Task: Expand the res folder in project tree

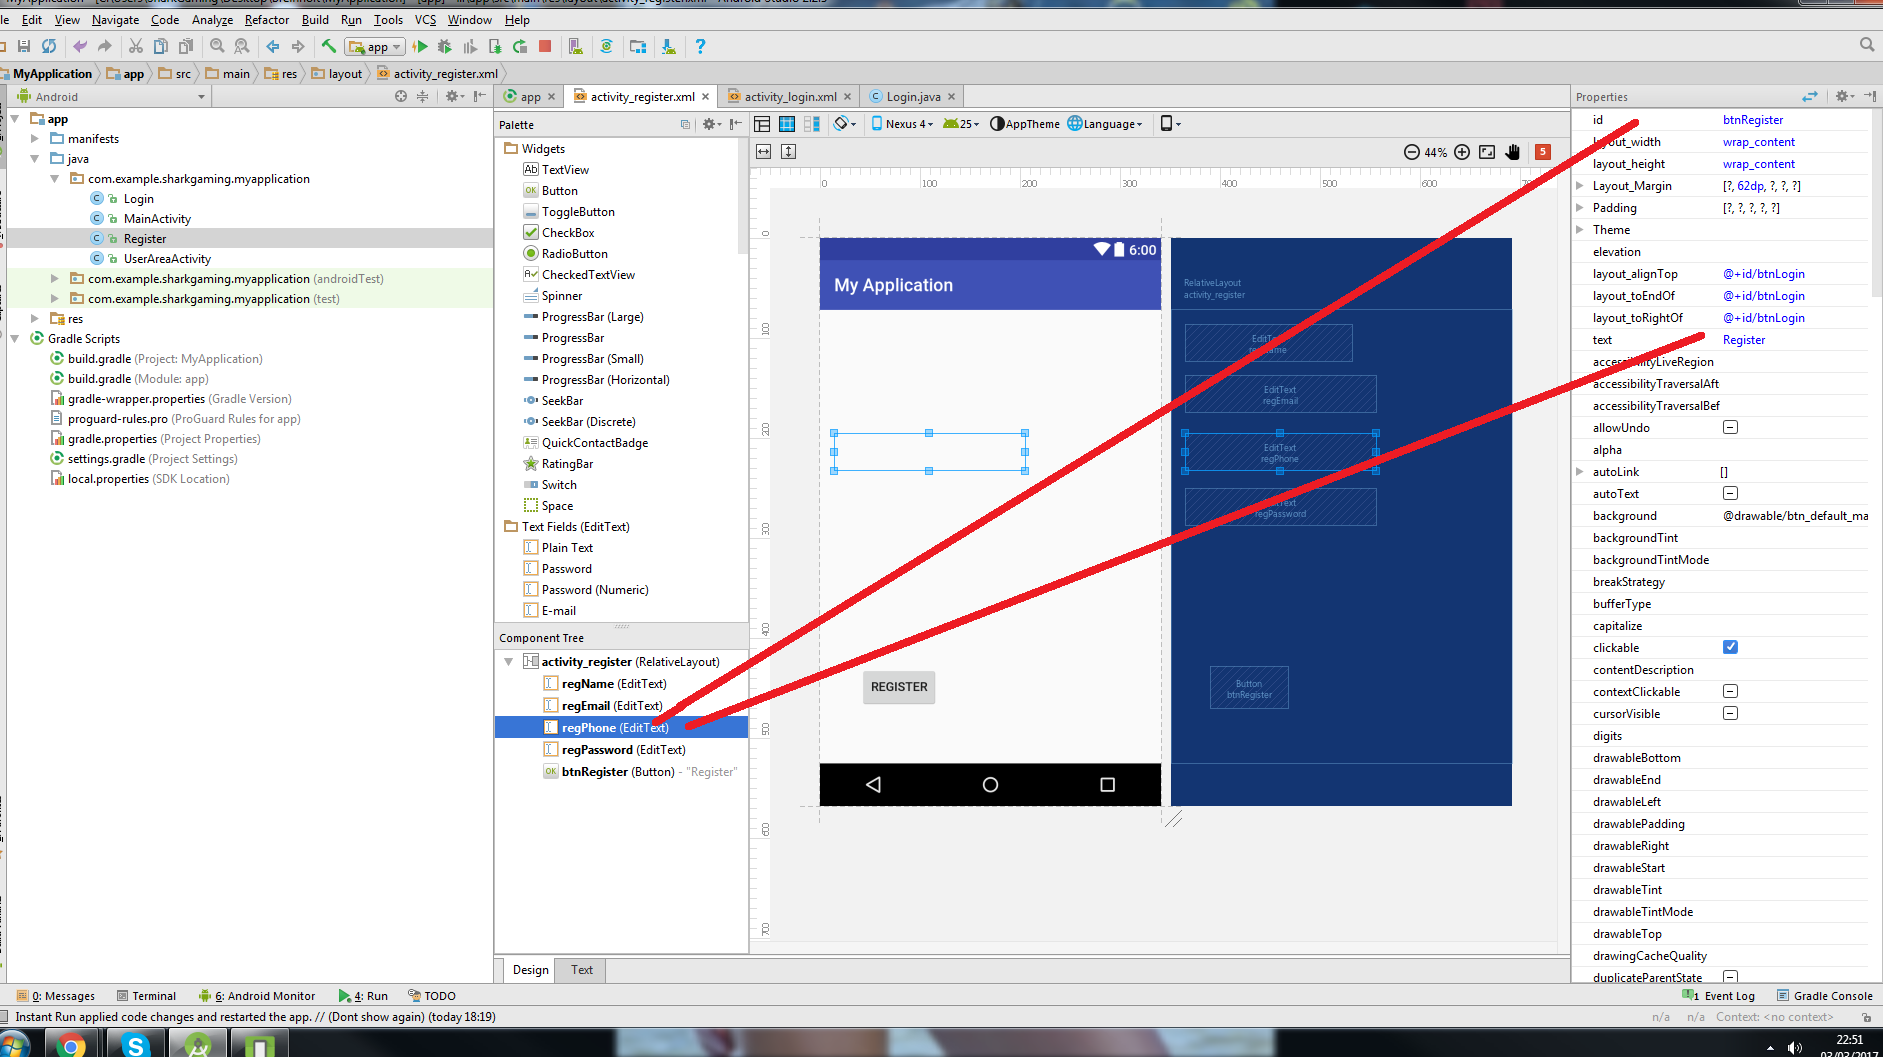Action: (x=35, y=318)
